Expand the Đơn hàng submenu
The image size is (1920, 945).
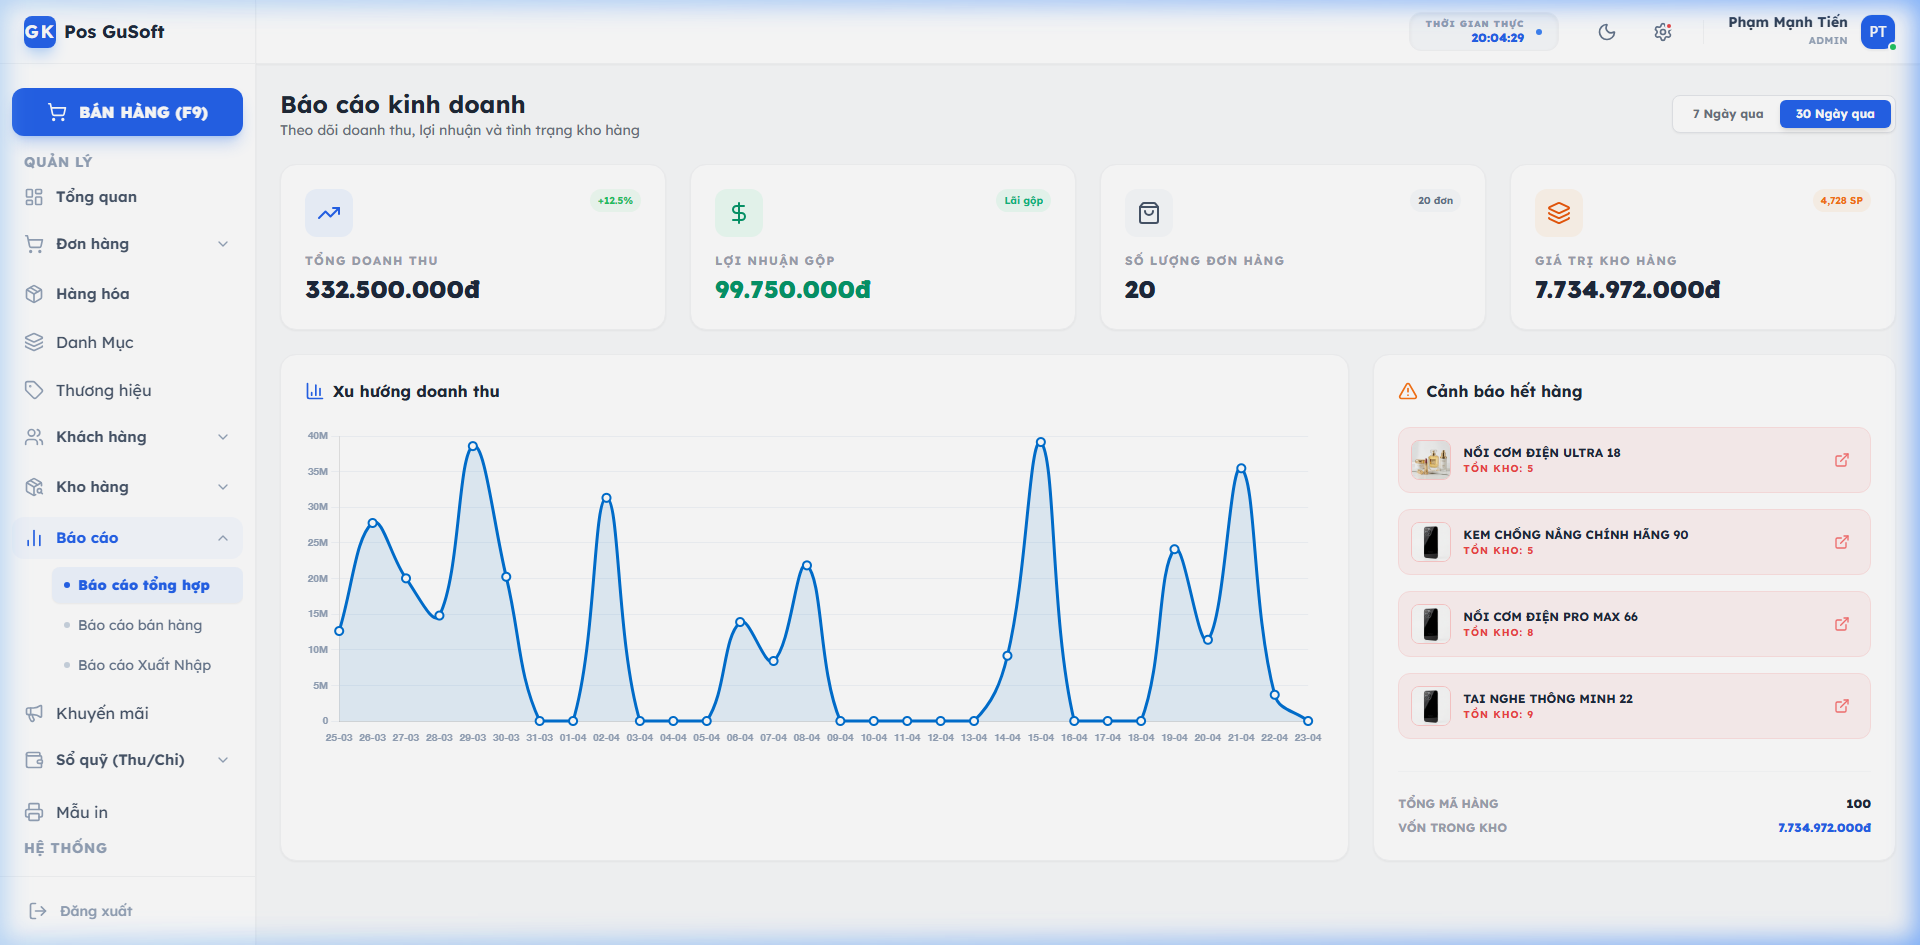[x=223, y=244]
